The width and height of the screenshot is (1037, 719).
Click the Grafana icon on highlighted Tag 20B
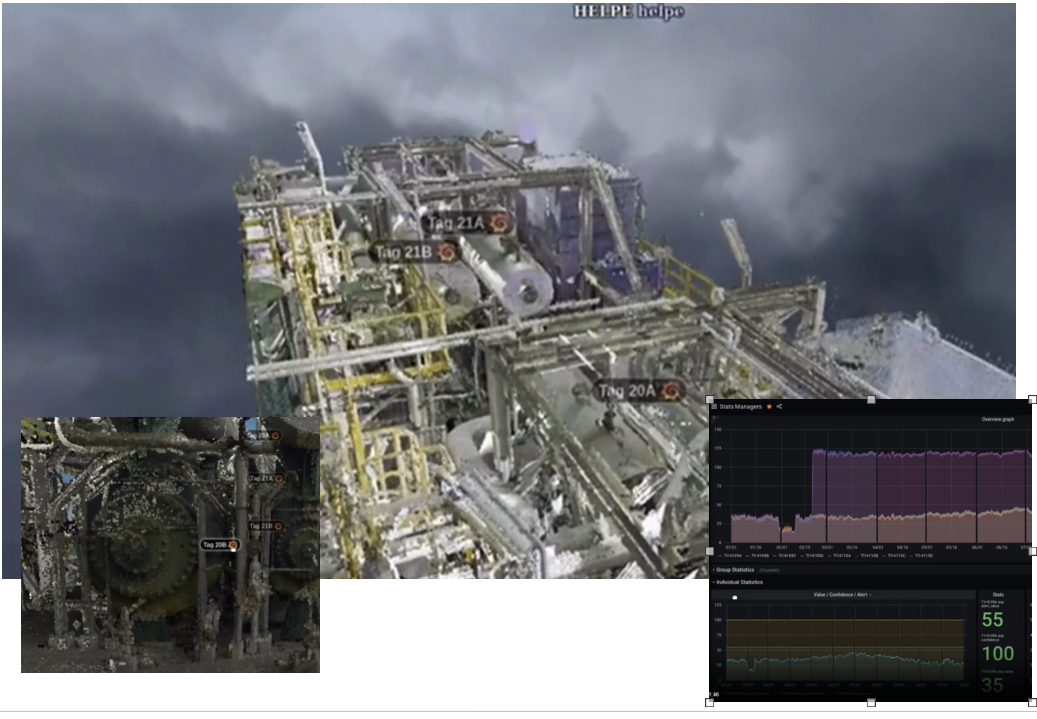[233, 544]
